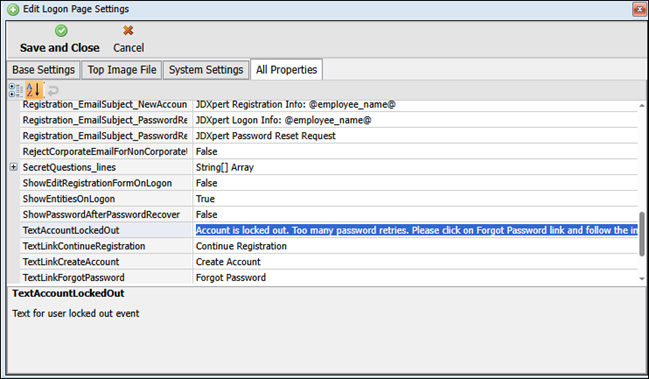Click the green Save checkmark icon
This screenshot has width=649, height=379.
coord(61,31)
